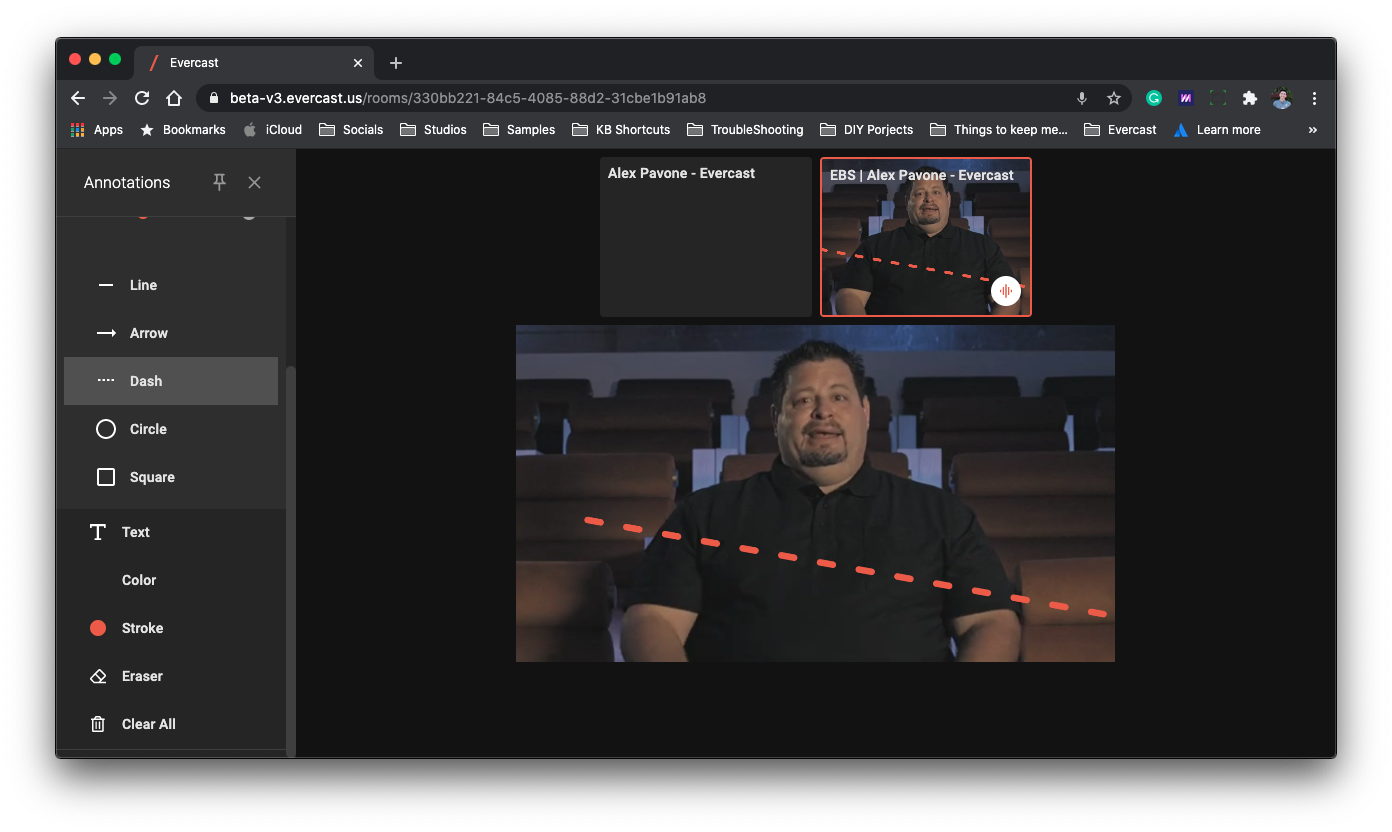
Task: Go back in browser history
Action: pos(78,98)
